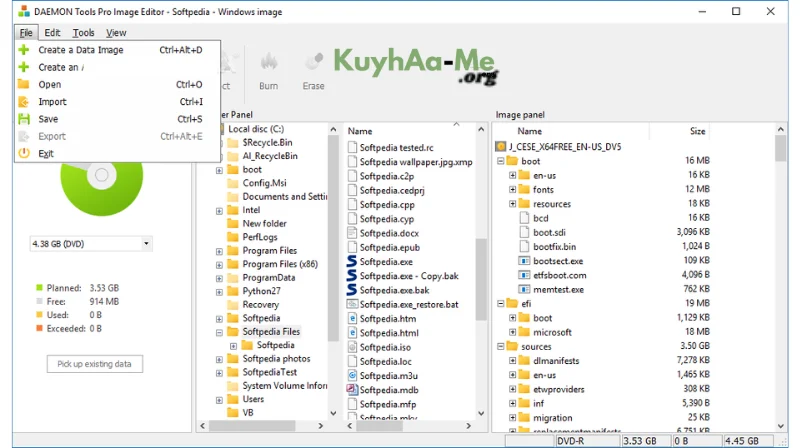This screenshot has height=448, width=800.
Task: Expand the Program Files folder node
Action: coord(219,251)
